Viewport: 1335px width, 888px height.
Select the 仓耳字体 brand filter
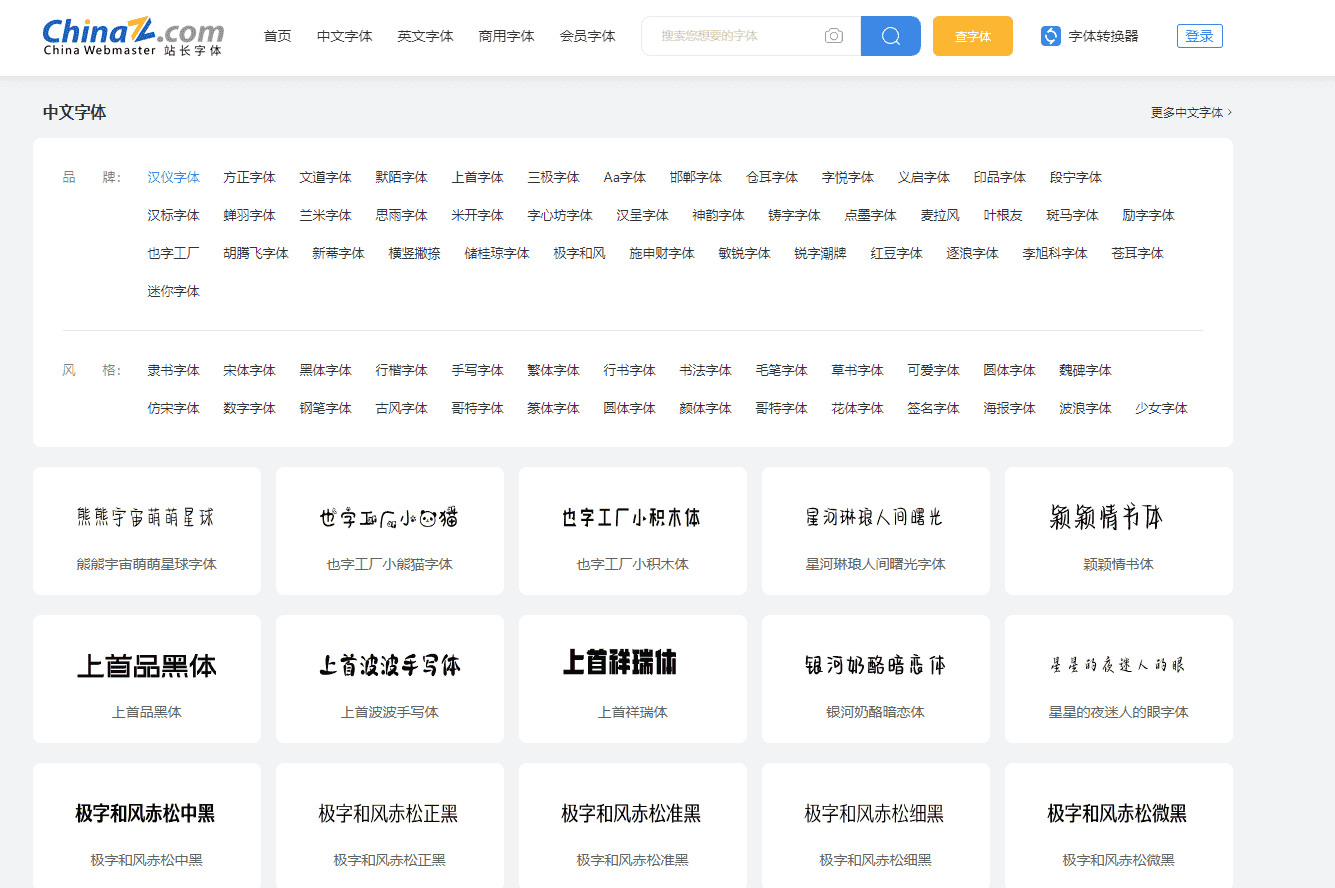point(772,177)
